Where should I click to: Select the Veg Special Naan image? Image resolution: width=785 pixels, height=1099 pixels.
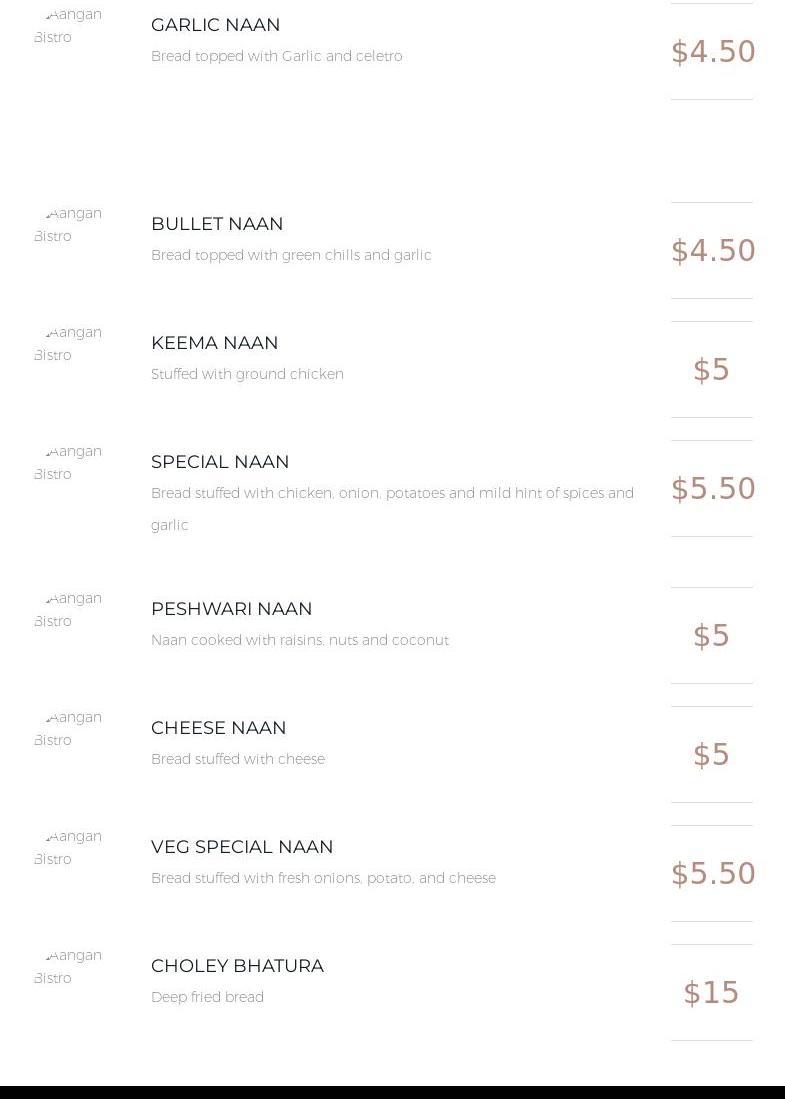click(68, 848)
